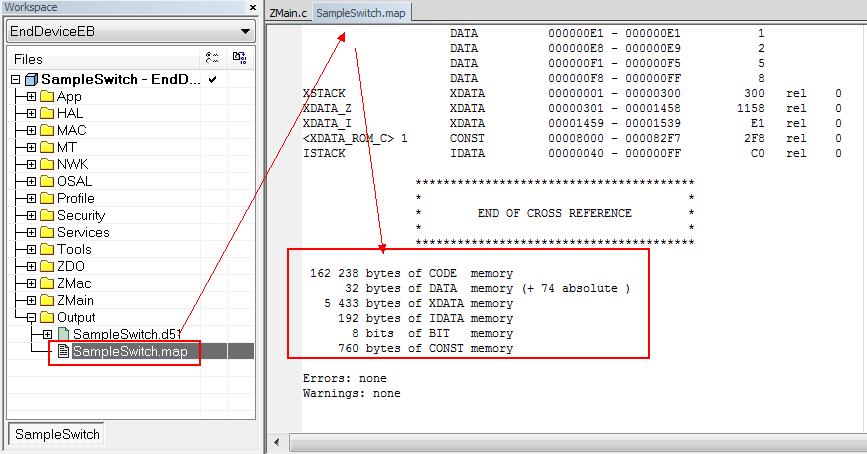Click the App folder icon

pyautogui.click(x=47, y=96)
